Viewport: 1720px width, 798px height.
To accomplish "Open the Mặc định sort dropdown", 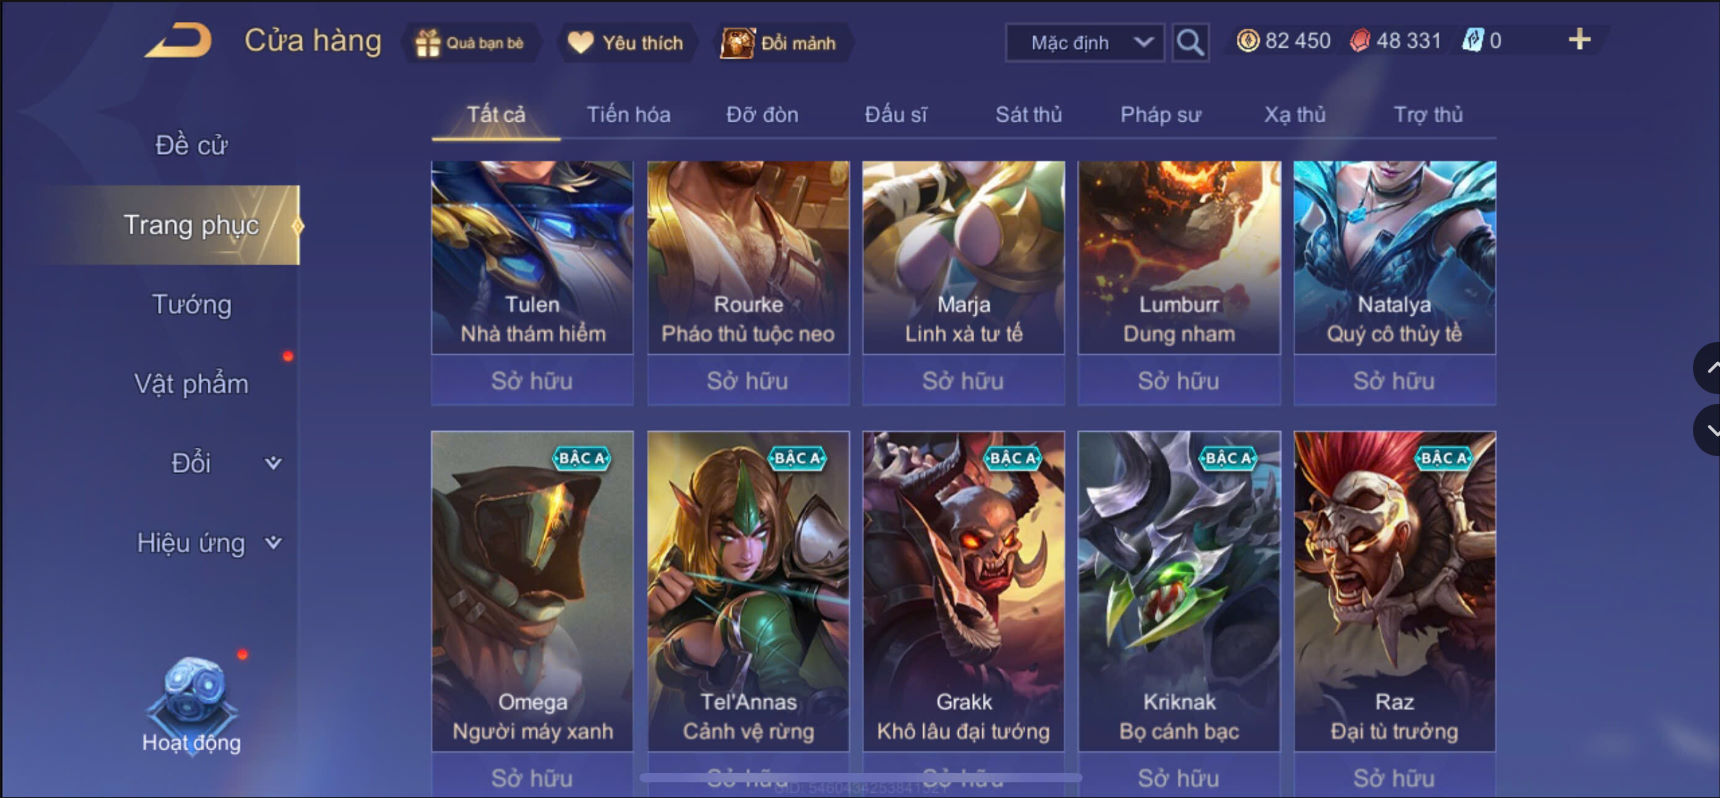I will coord(1085,43).
